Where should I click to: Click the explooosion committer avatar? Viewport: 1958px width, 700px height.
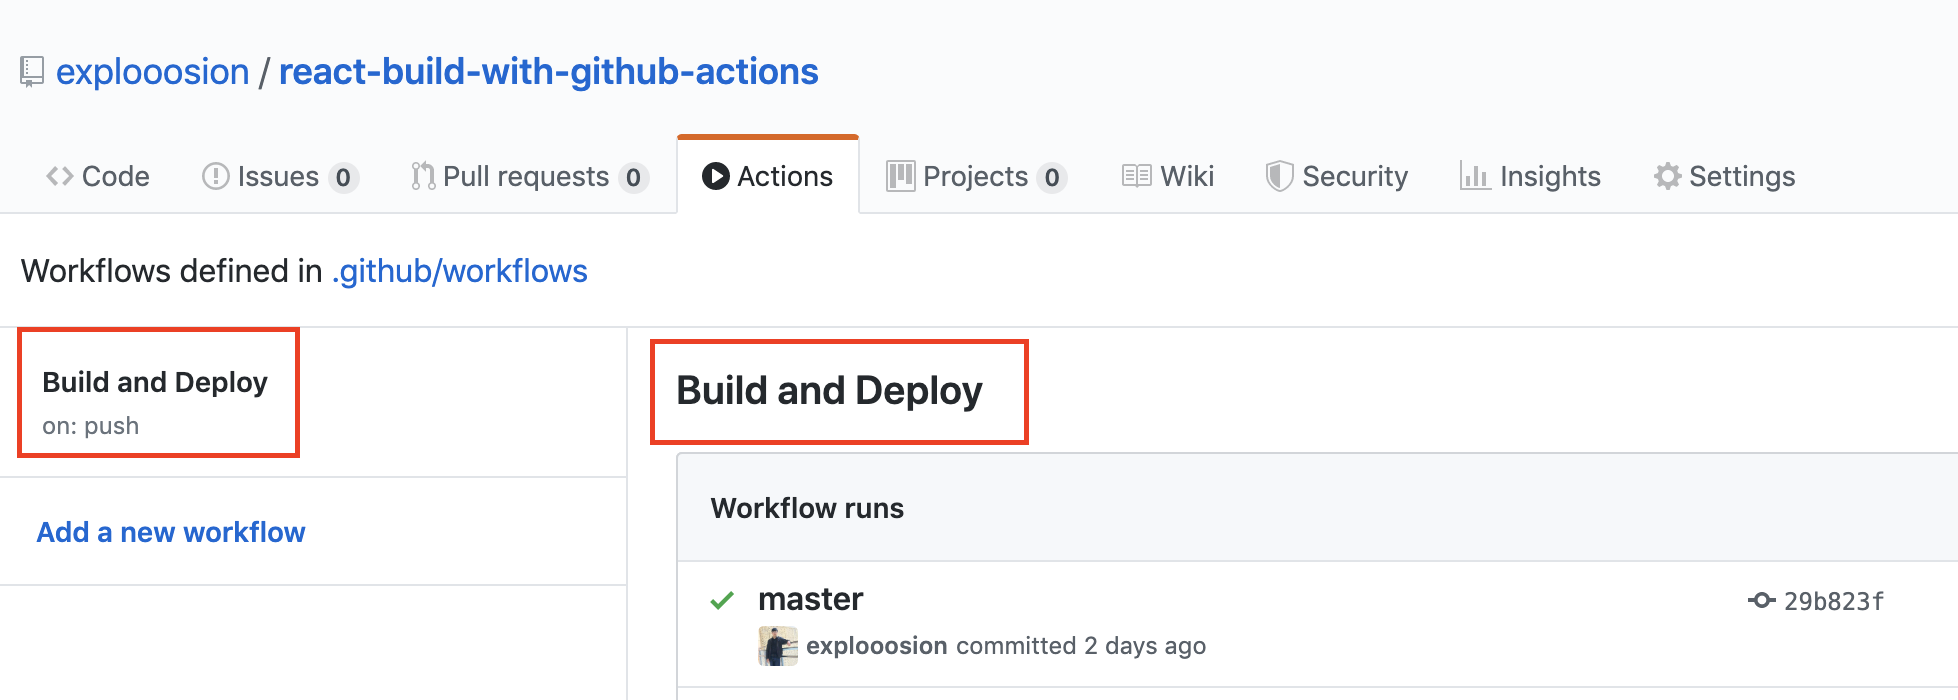click(x=778, y=646)
